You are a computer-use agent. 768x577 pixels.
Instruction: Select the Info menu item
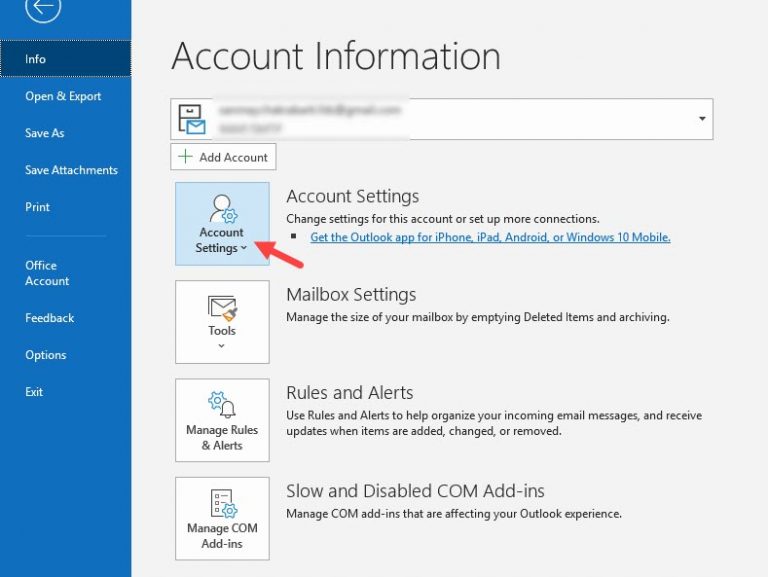(66, 59)
